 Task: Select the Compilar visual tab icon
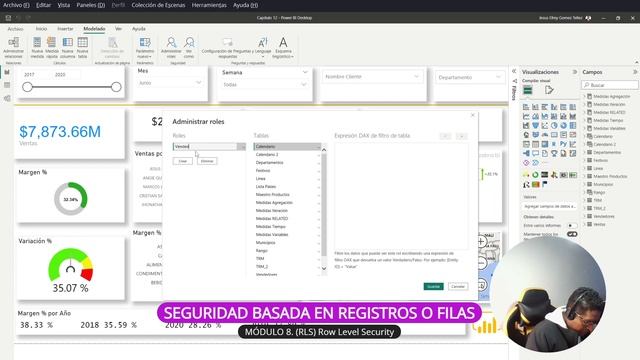coord(528,90)
